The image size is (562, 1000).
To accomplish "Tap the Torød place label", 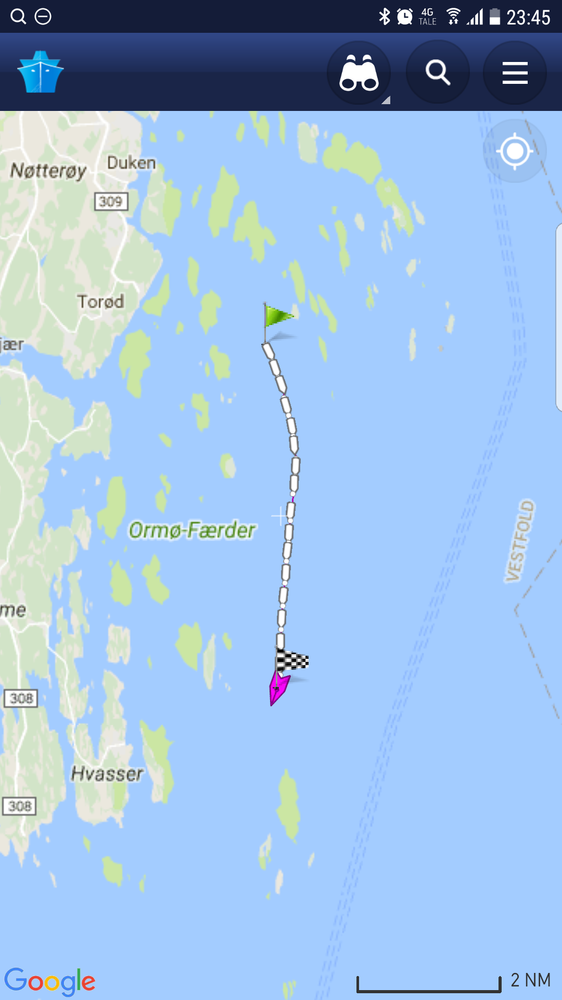I will (x=101, y=301).
